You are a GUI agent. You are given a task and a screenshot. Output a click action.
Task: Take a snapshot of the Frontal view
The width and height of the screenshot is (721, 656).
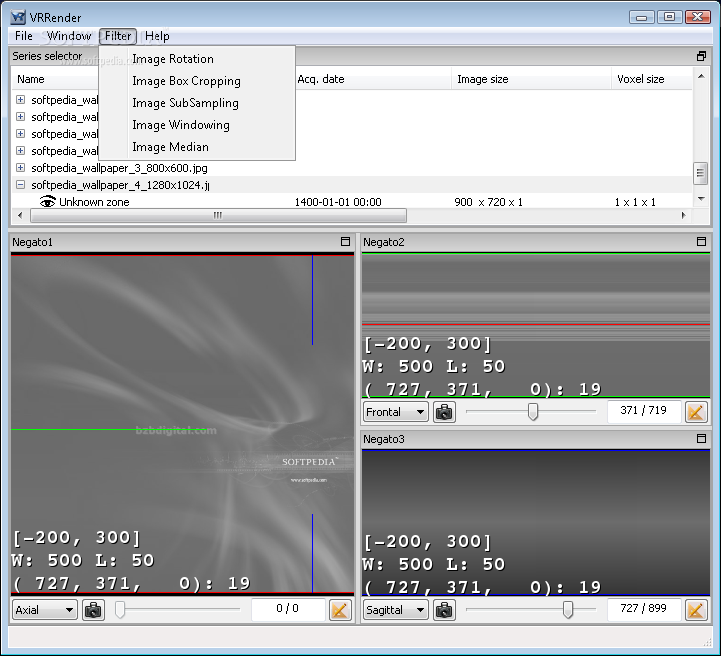tap(444, 412)
